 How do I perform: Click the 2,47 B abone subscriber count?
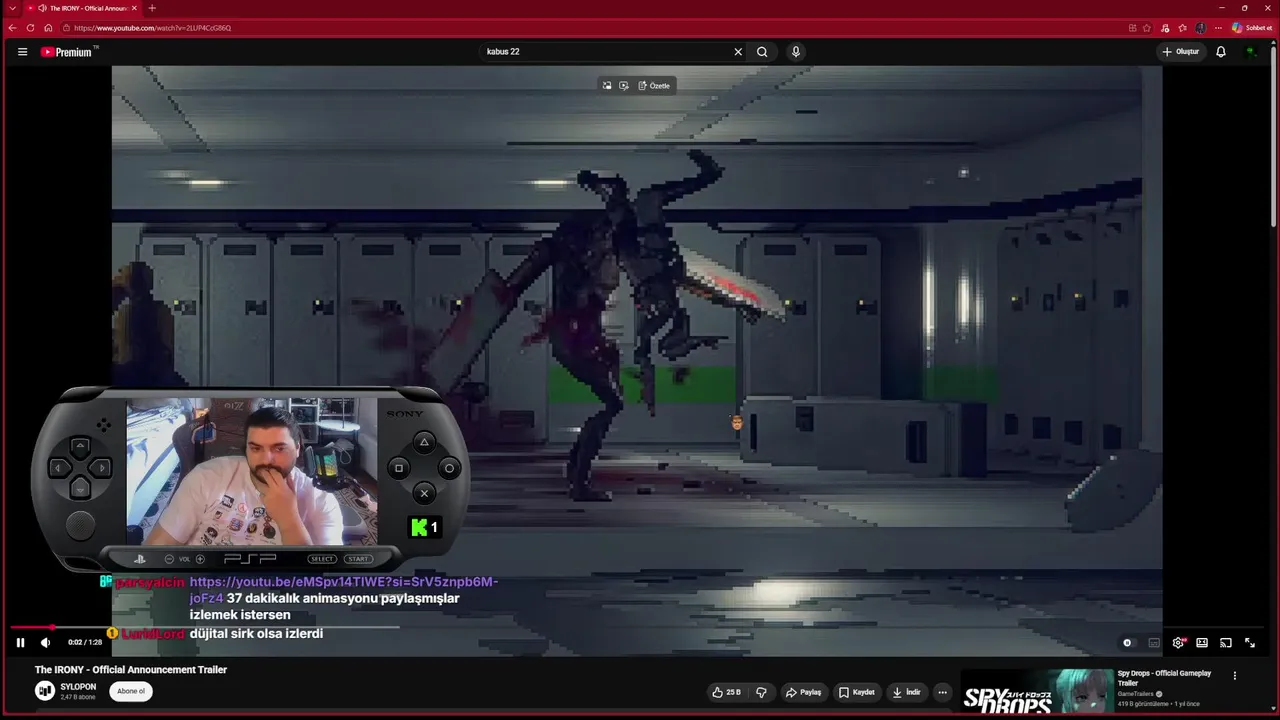click(x=77, y=697)
